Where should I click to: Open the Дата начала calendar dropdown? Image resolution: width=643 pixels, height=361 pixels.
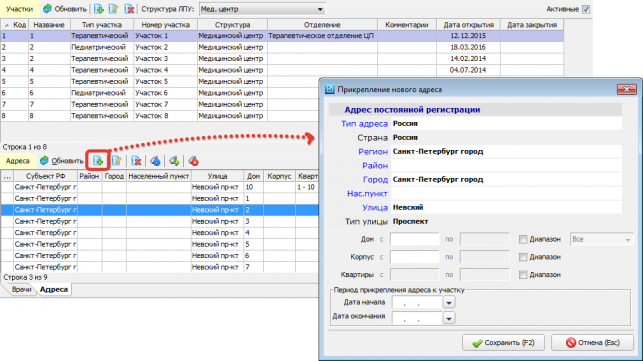tap(449, 303)
